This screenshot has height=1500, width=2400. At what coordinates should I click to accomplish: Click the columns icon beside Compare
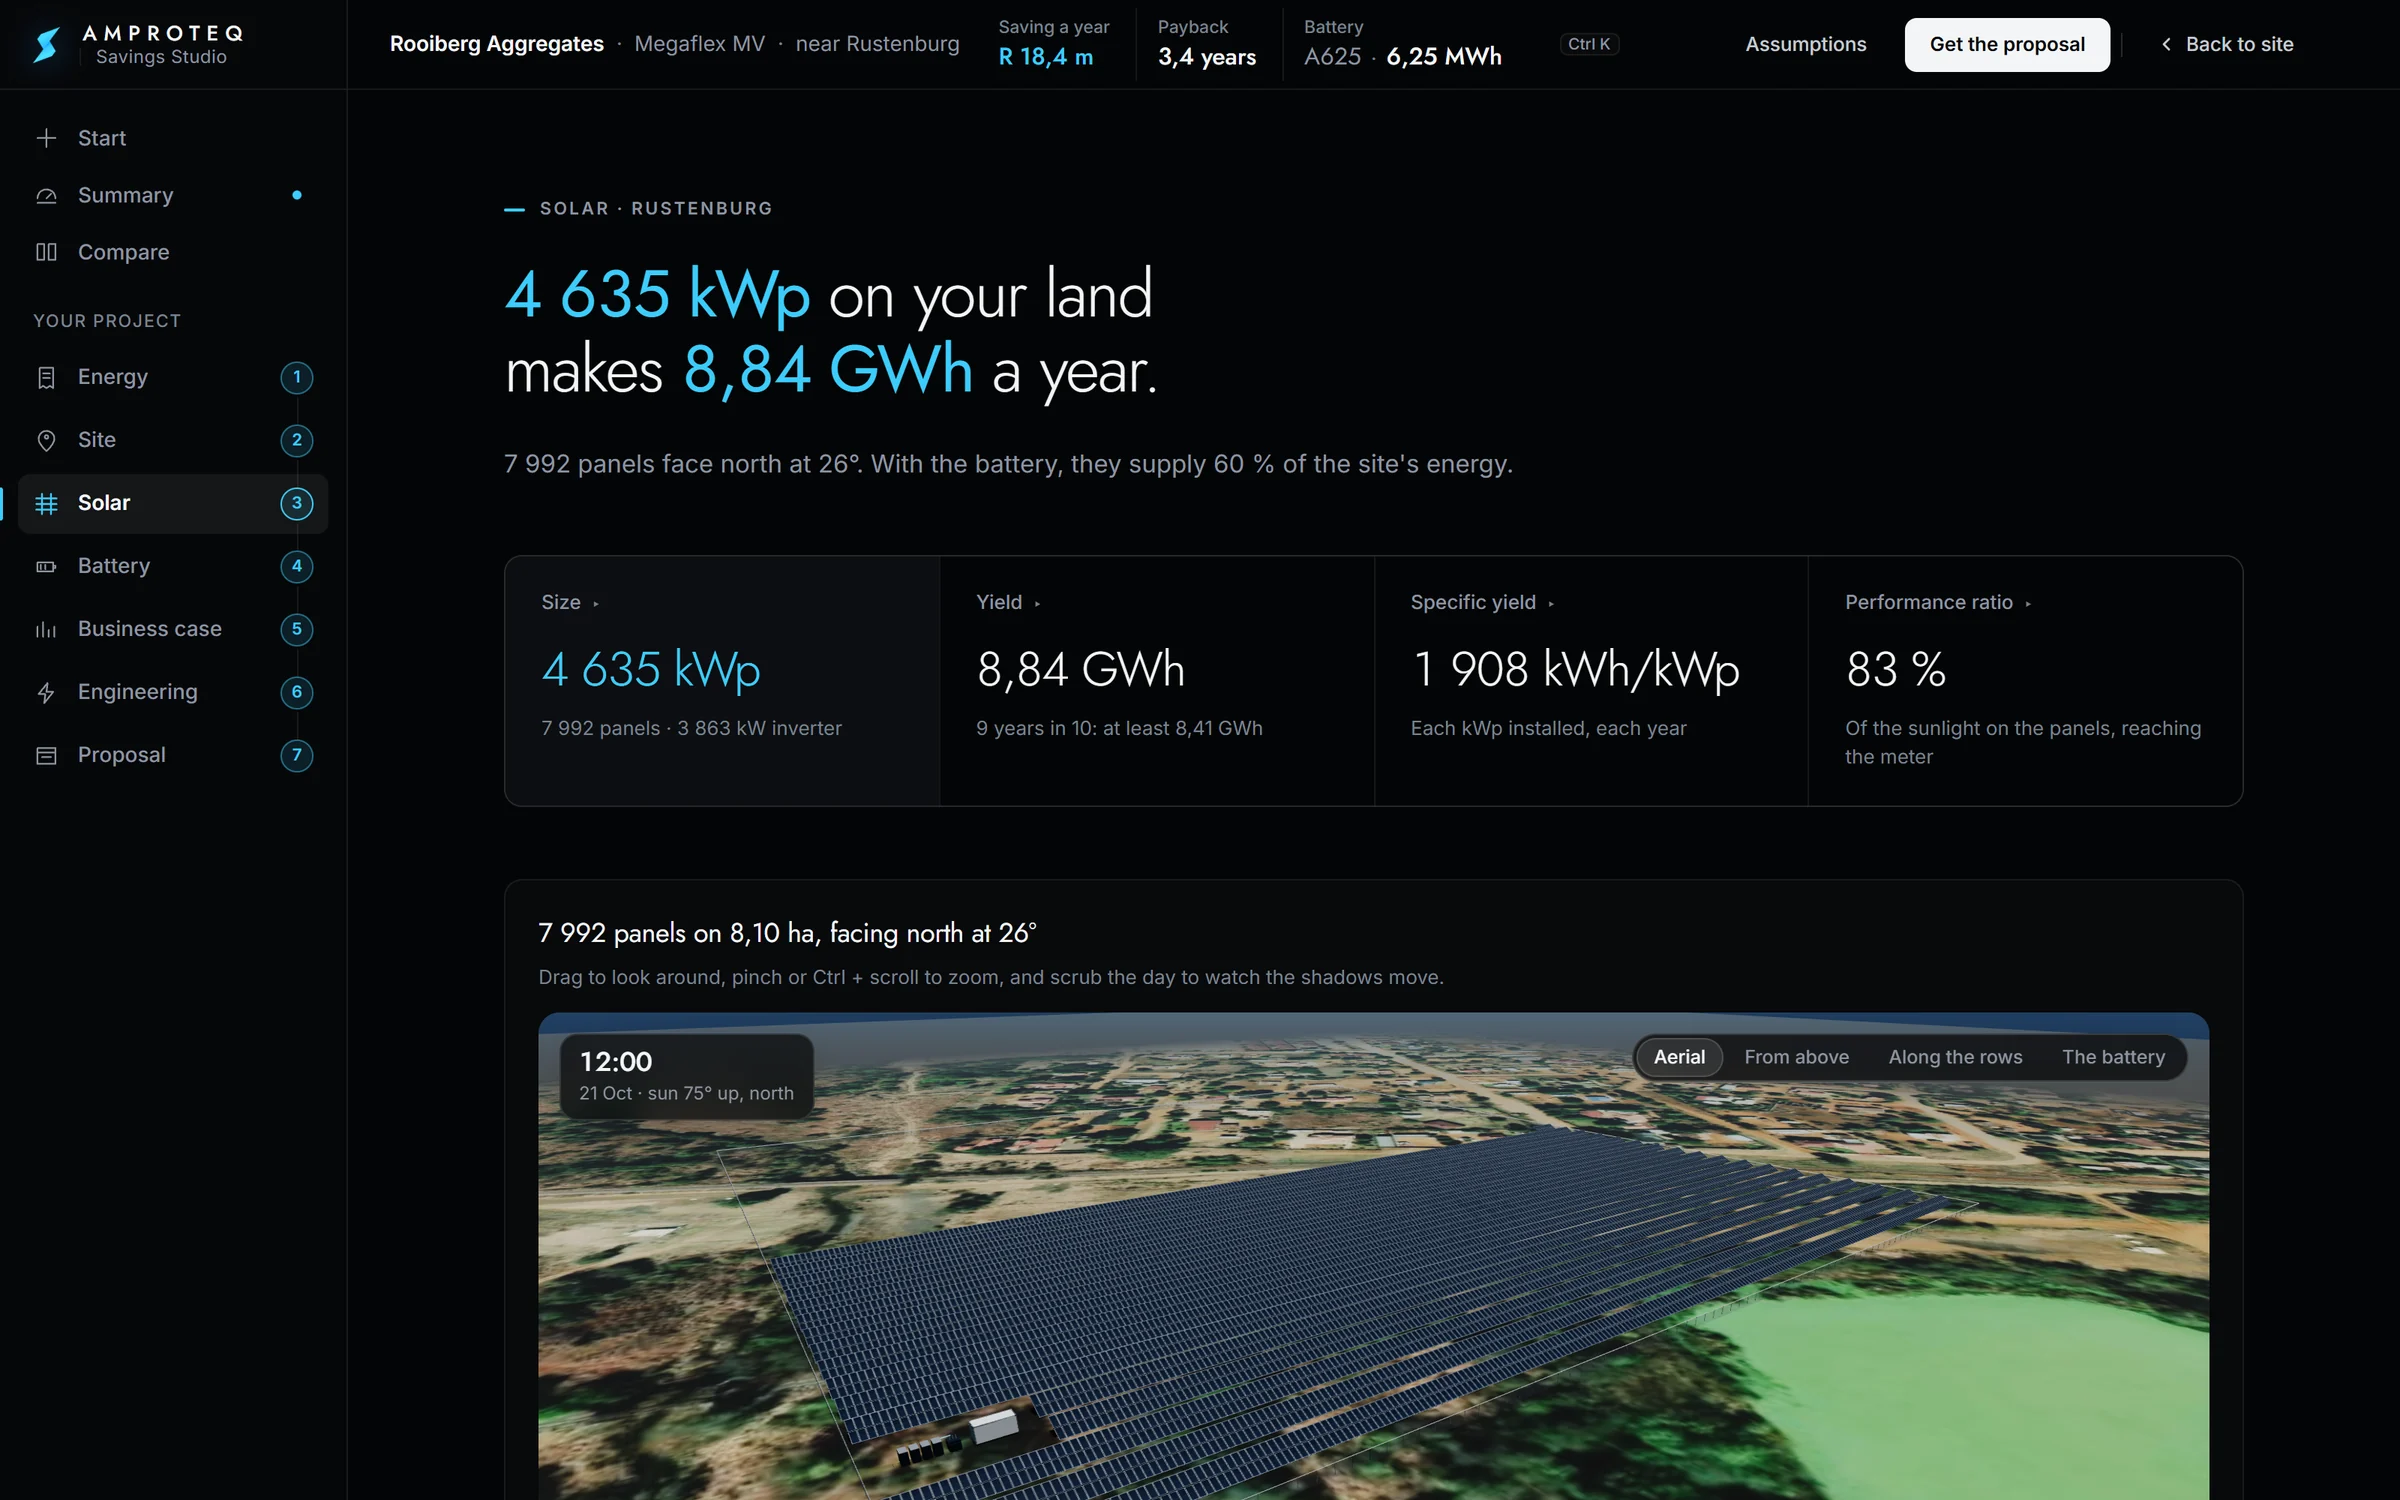tap(46, 252)
